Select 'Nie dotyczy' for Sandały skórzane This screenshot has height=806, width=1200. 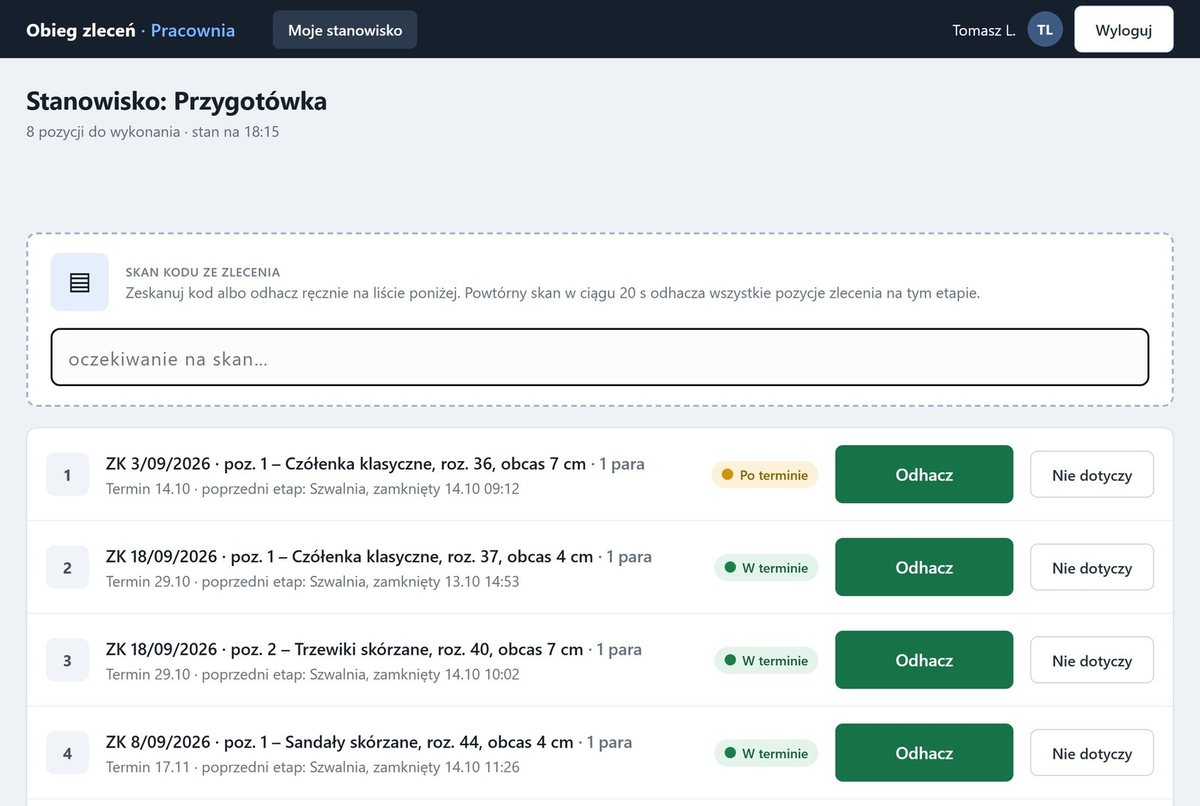(x=1092, y=754)
